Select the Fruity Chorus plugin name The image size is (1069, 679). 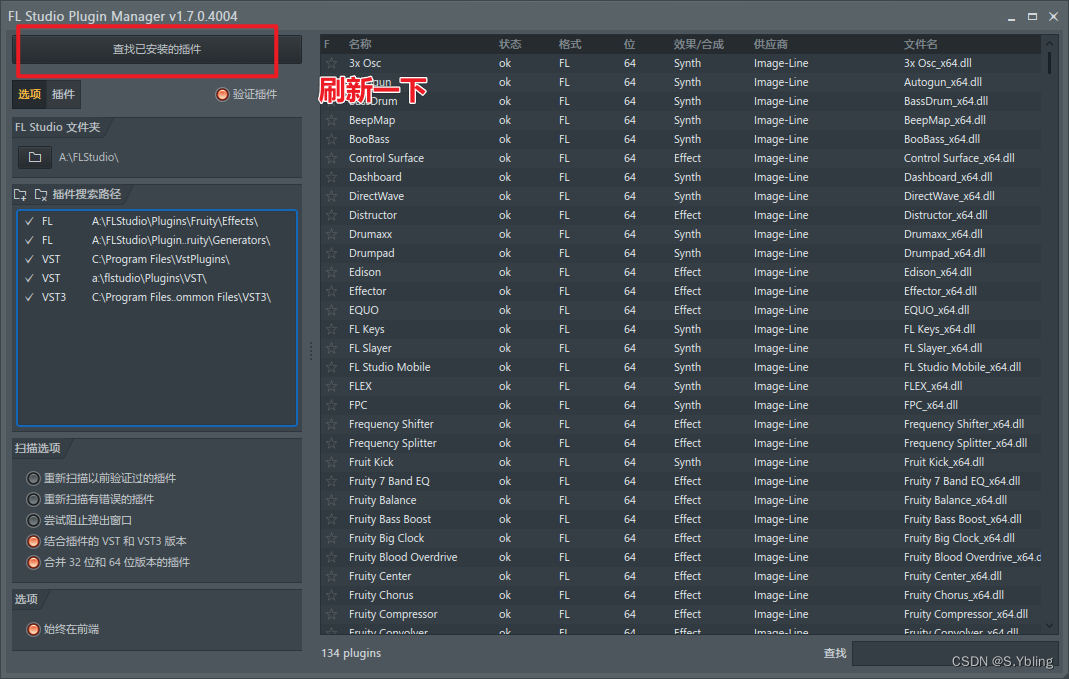[381, 595]
